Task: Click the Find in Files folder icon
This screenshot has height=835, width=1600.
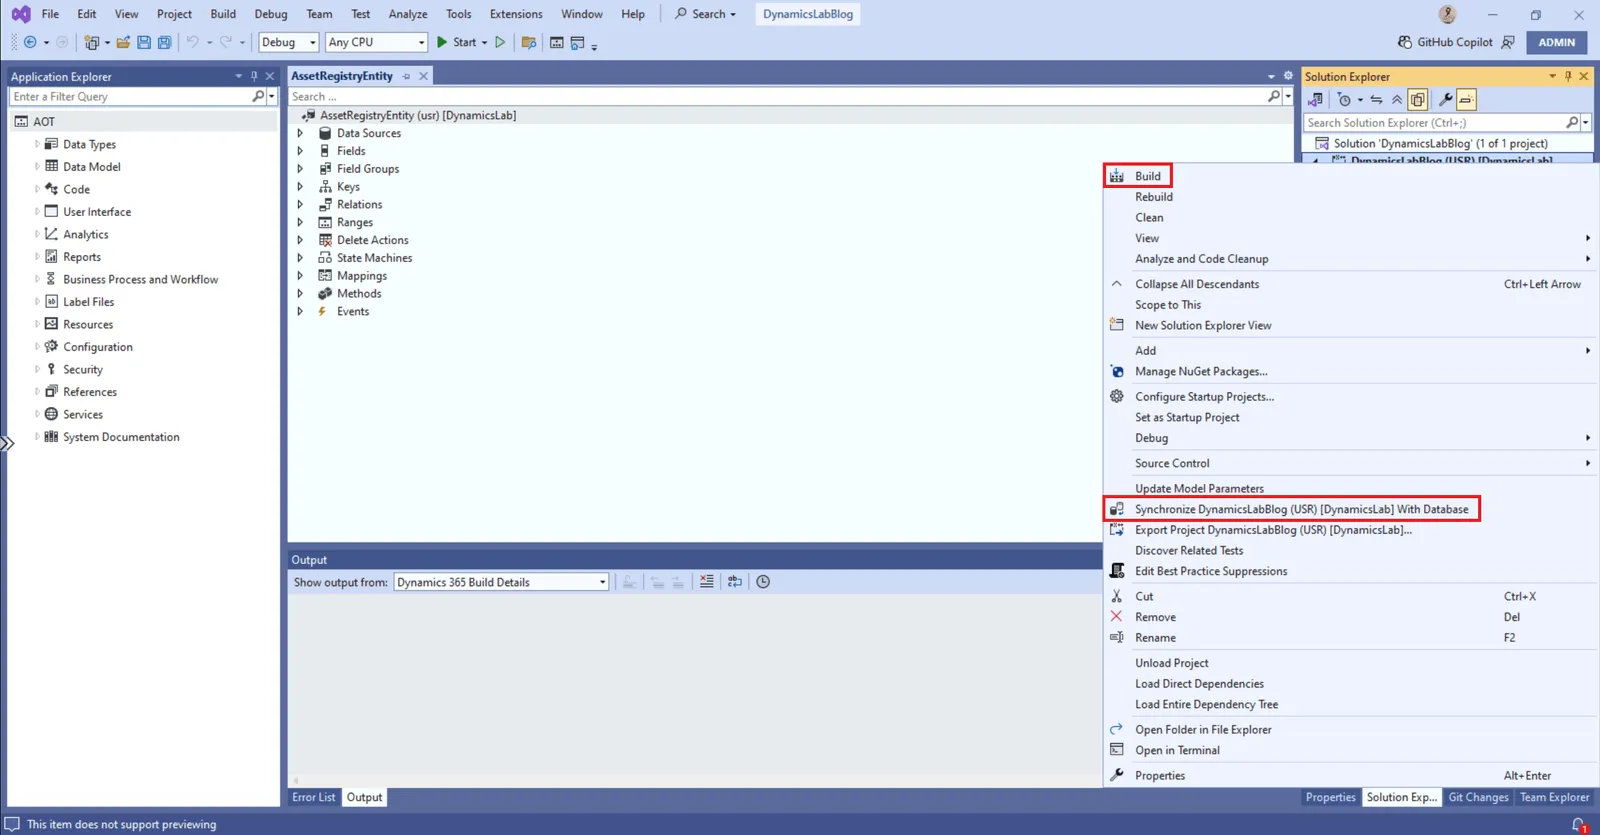Action: (x=529, y=42)
